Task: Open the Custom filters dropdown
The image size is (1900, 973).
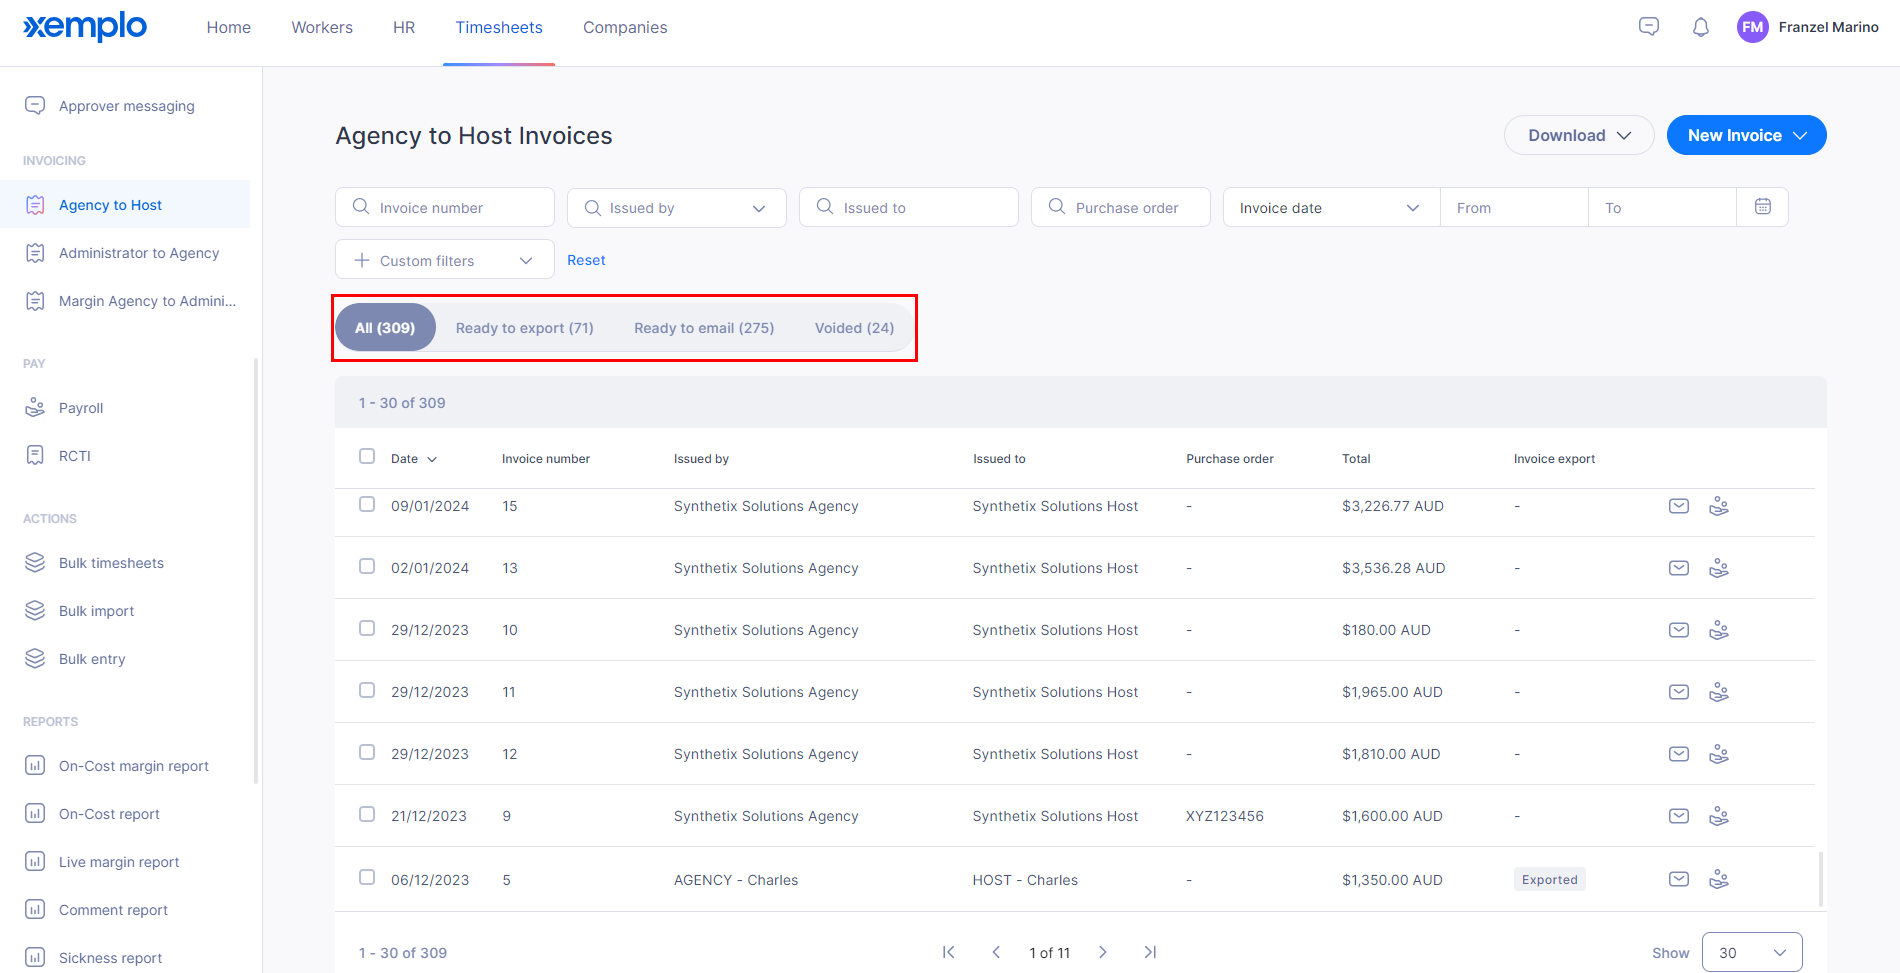Action: (x=444, y=260)
